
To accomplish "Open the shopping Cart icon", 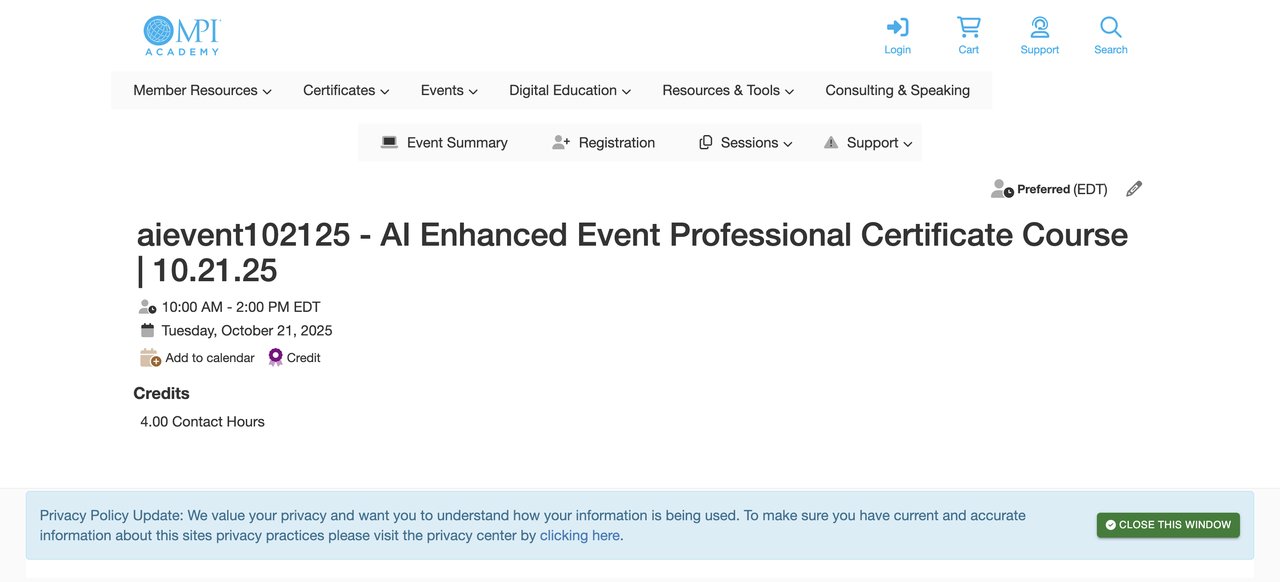I will (x=968, y=28).
